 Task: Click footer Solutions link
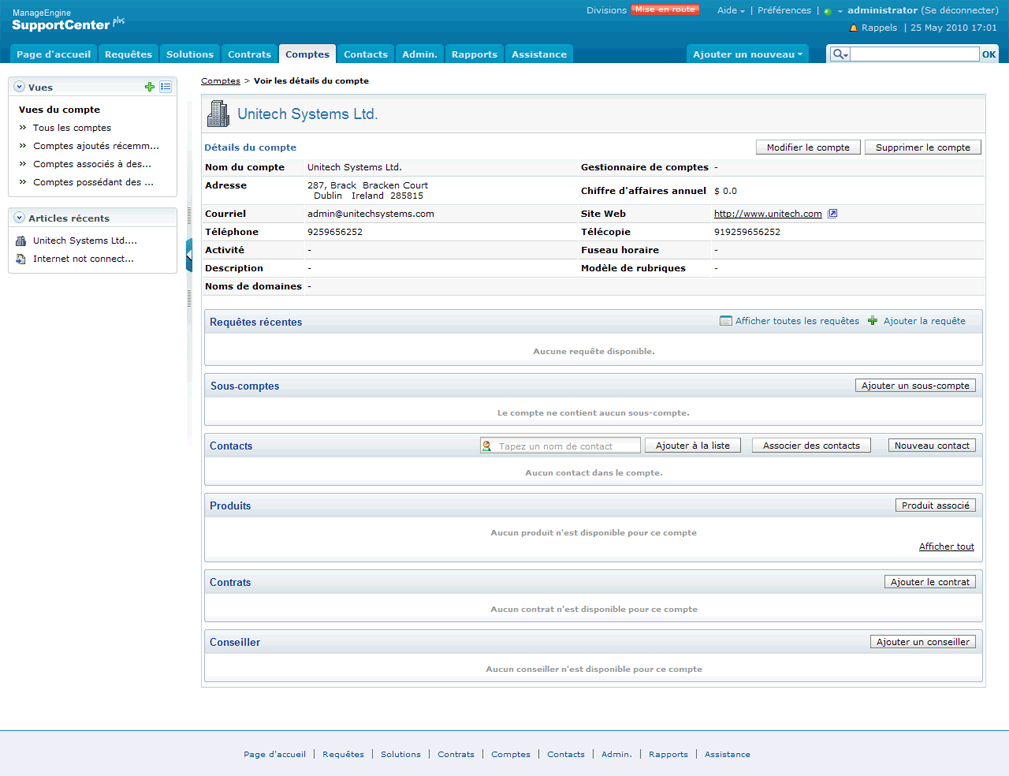[400, 754]
